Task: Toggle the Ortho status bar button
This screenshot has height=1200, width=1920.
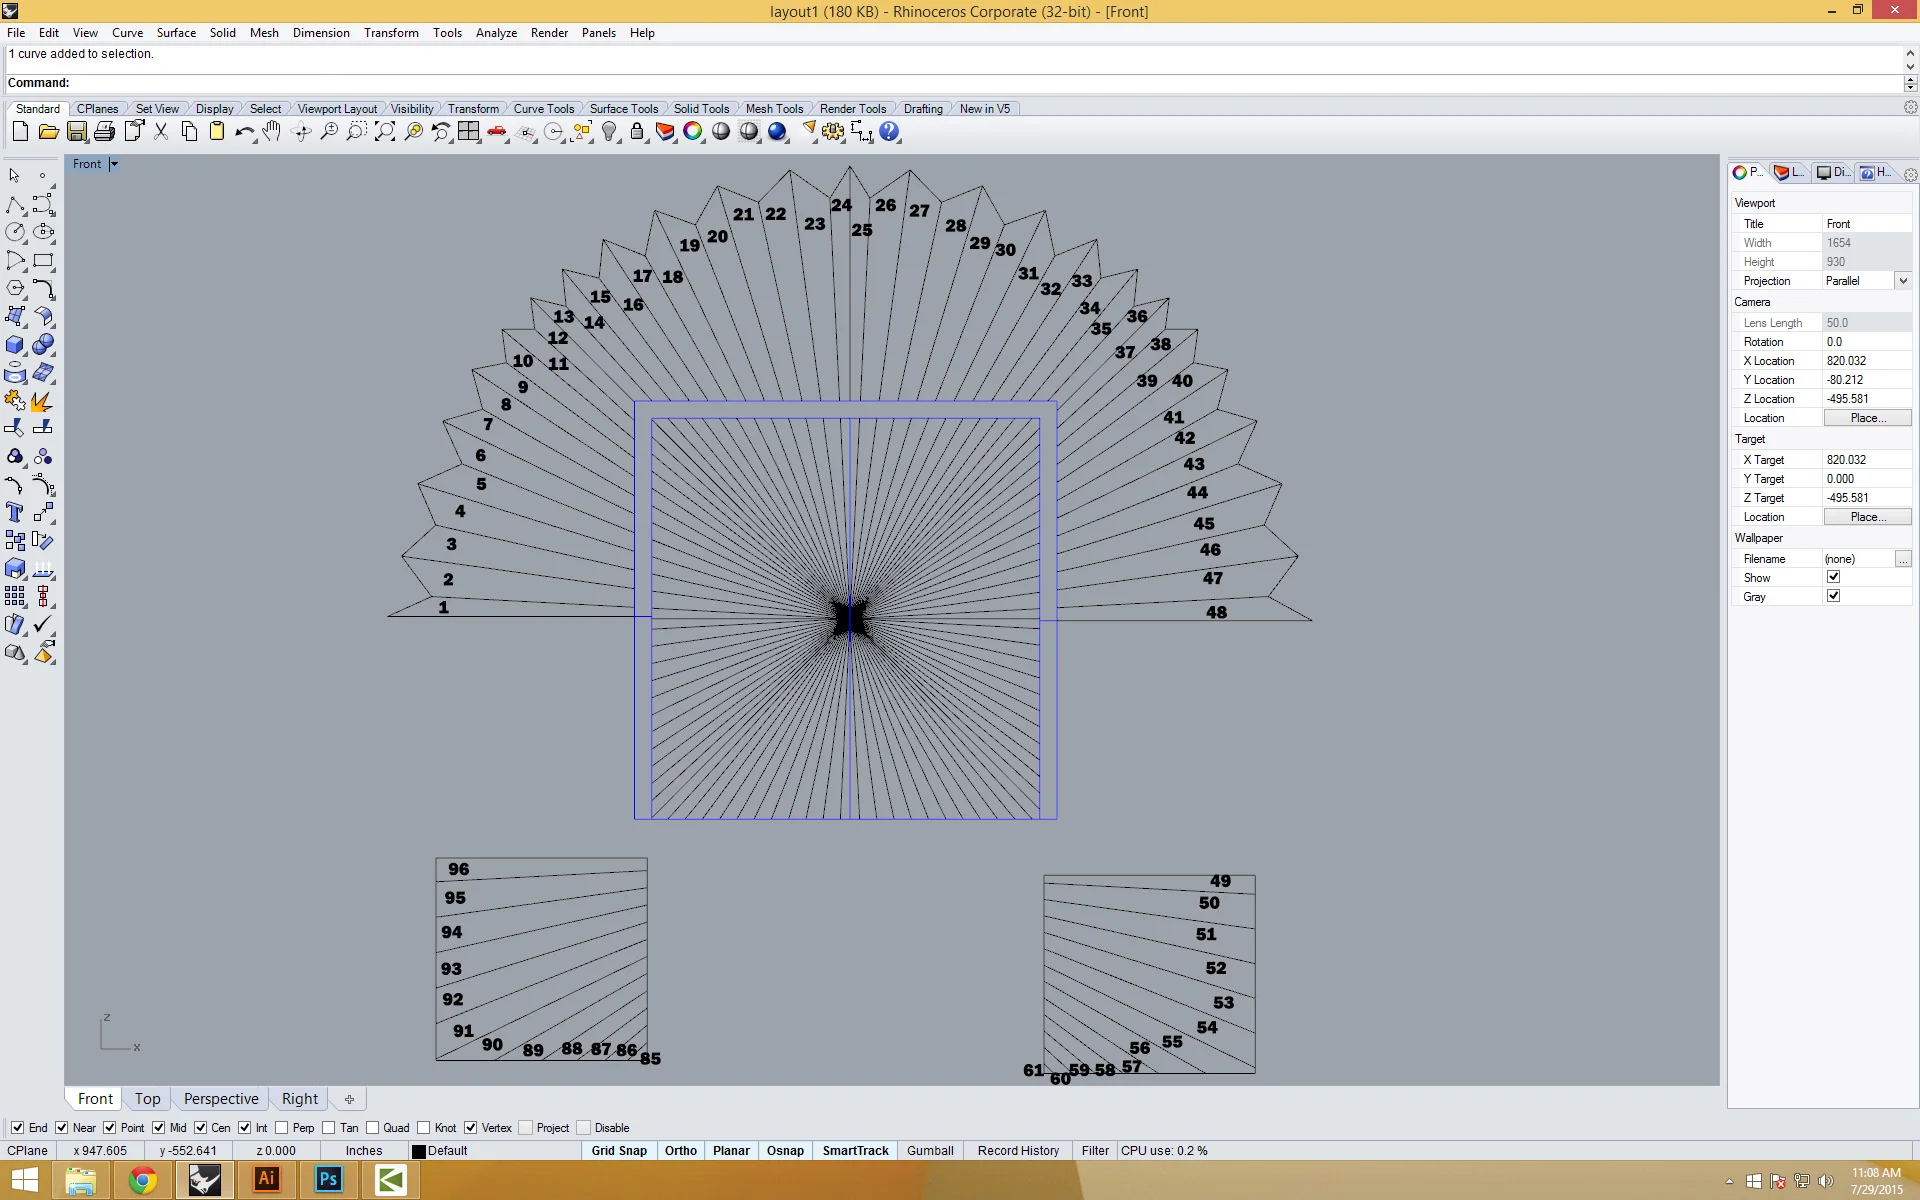Action: coord(680,1151)
